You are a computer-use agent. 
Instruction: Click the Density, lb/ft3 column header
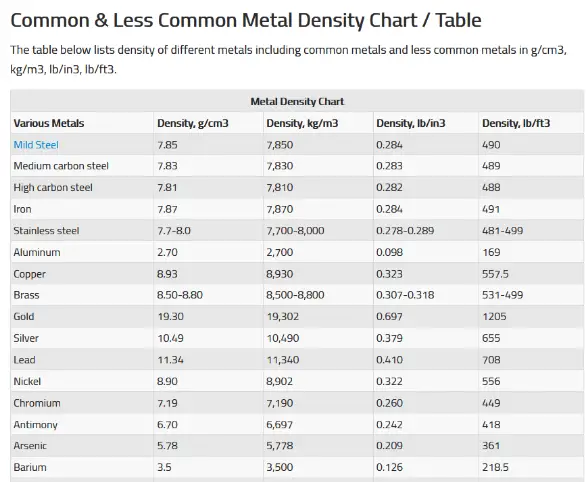click(516, 123)
